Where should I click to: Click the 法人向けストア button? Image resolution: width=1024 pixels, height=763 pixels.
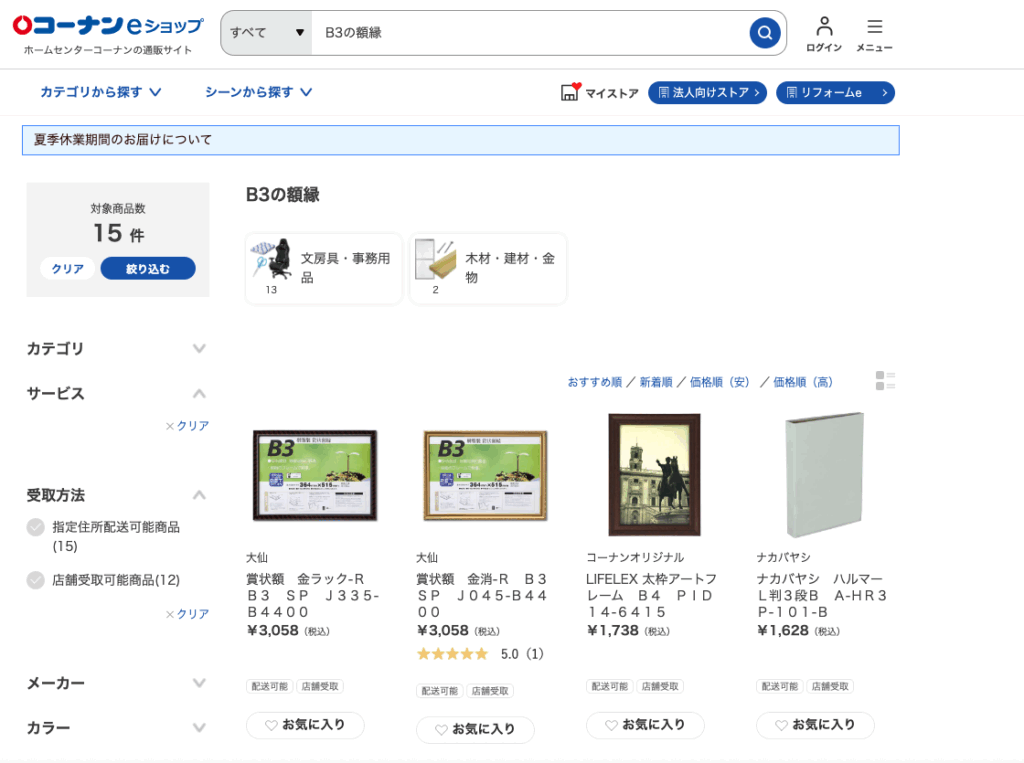[x=707, y=93]
